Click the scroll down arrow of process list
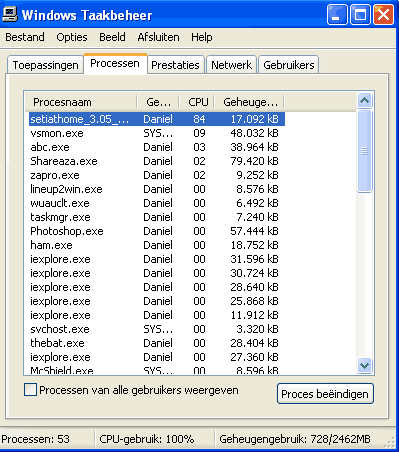The width and height of the screenshot is (399, 452). coord(364,366)
